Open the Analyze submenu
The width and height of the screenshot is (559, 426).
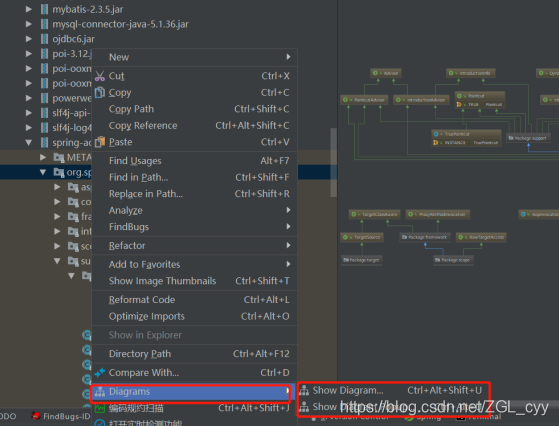pyautogui.click(x=195, y=210)
